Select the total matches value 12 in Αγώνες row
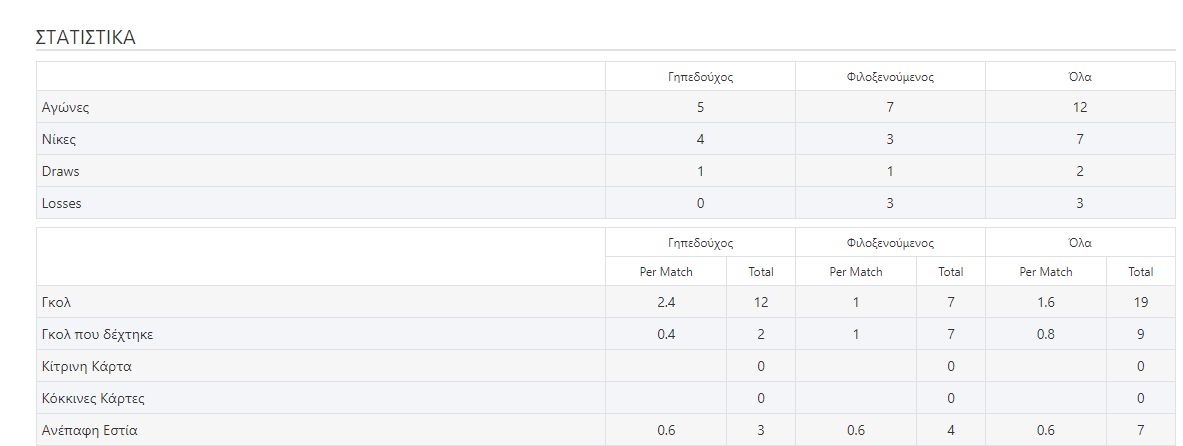Screen dimensions: 1183x446 pyautogui.click(x=1080, y=107)
